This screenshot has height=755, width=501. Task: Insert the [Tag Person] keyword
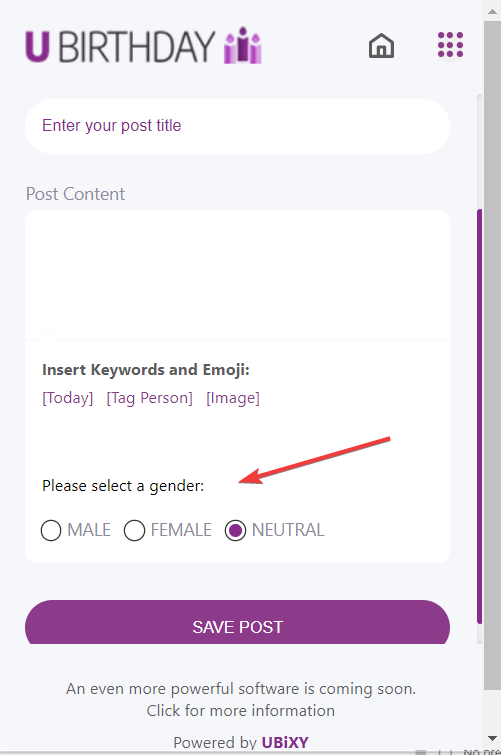[x=149, y=398]
